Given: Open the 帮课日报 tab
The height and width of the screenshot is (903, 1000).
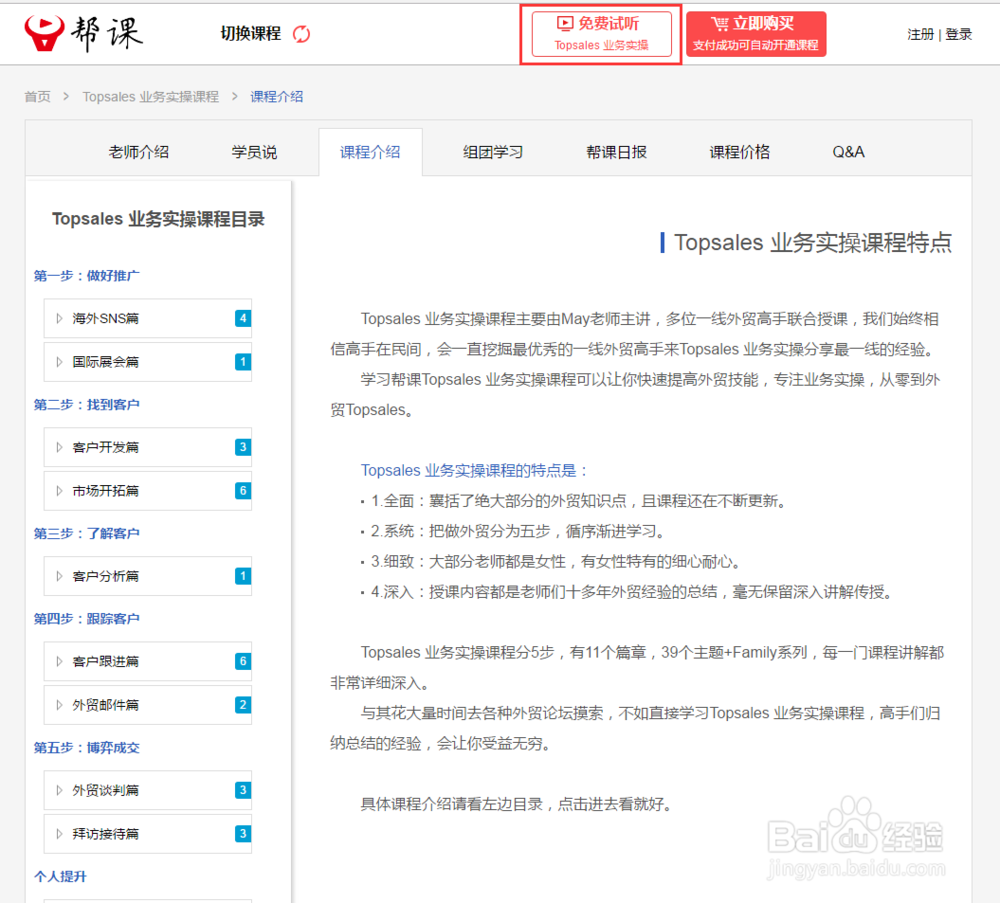Looking at the screenshot, I should coord(616,152).
